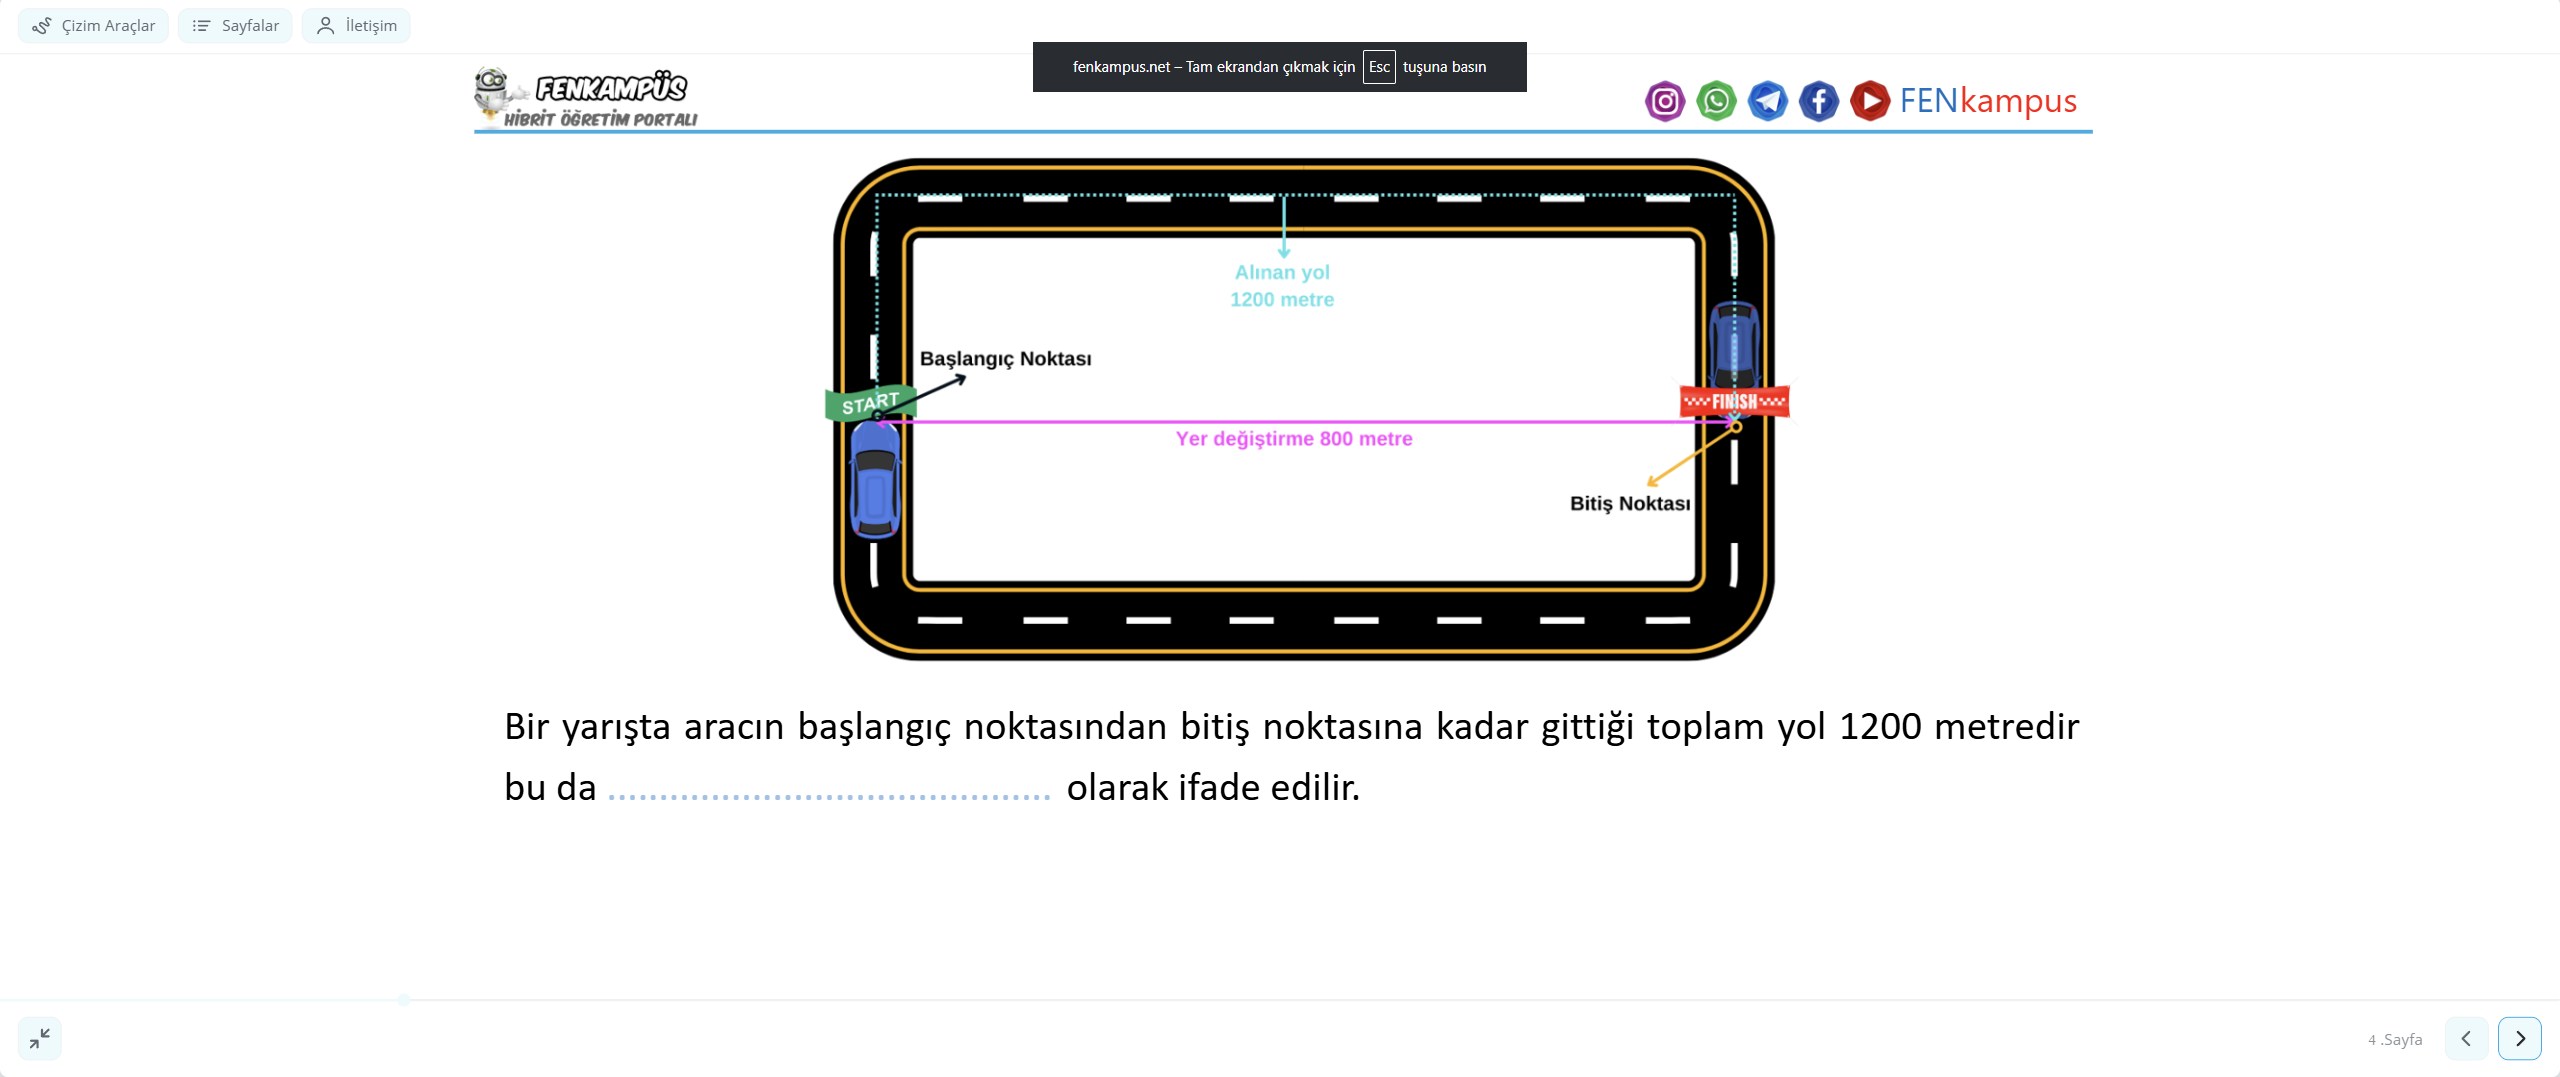Click the Facebook icon in header
Image resolution: width=2560 pixels, height=1077 pixels.
pyautogui.click(x=1818, y=101)
